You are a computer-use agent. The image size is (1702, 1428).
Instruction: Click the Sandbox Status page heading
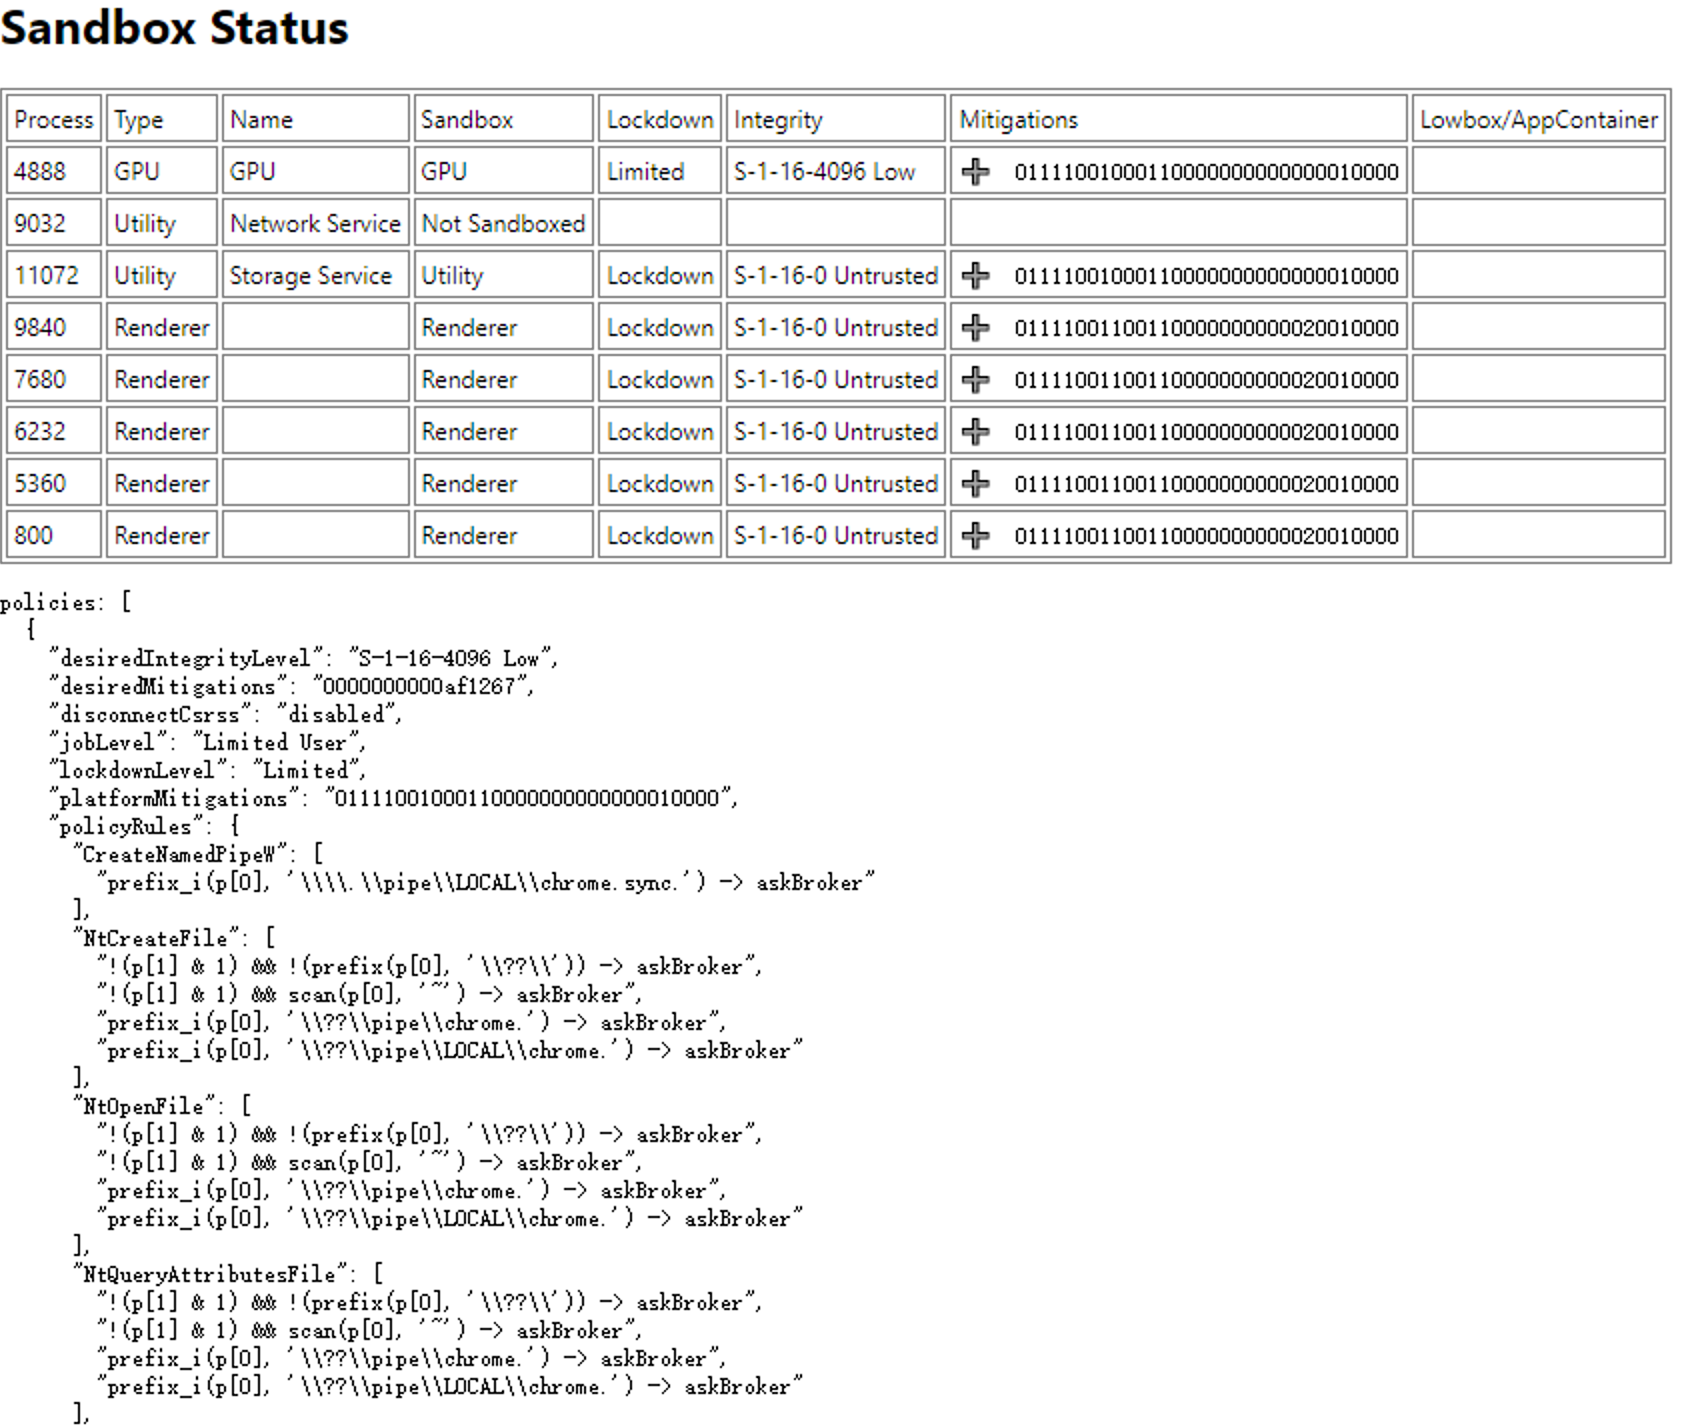point(174,28)
